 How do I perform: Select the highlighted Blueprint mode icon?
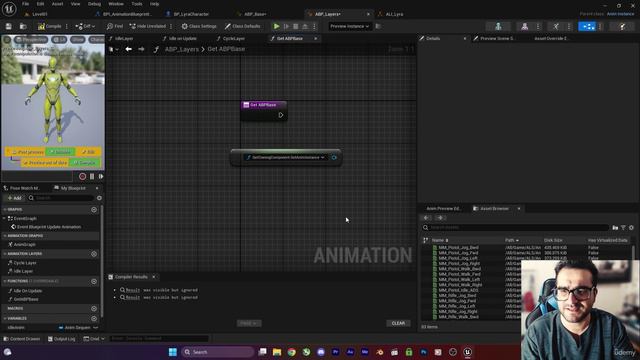pos(587,26)
